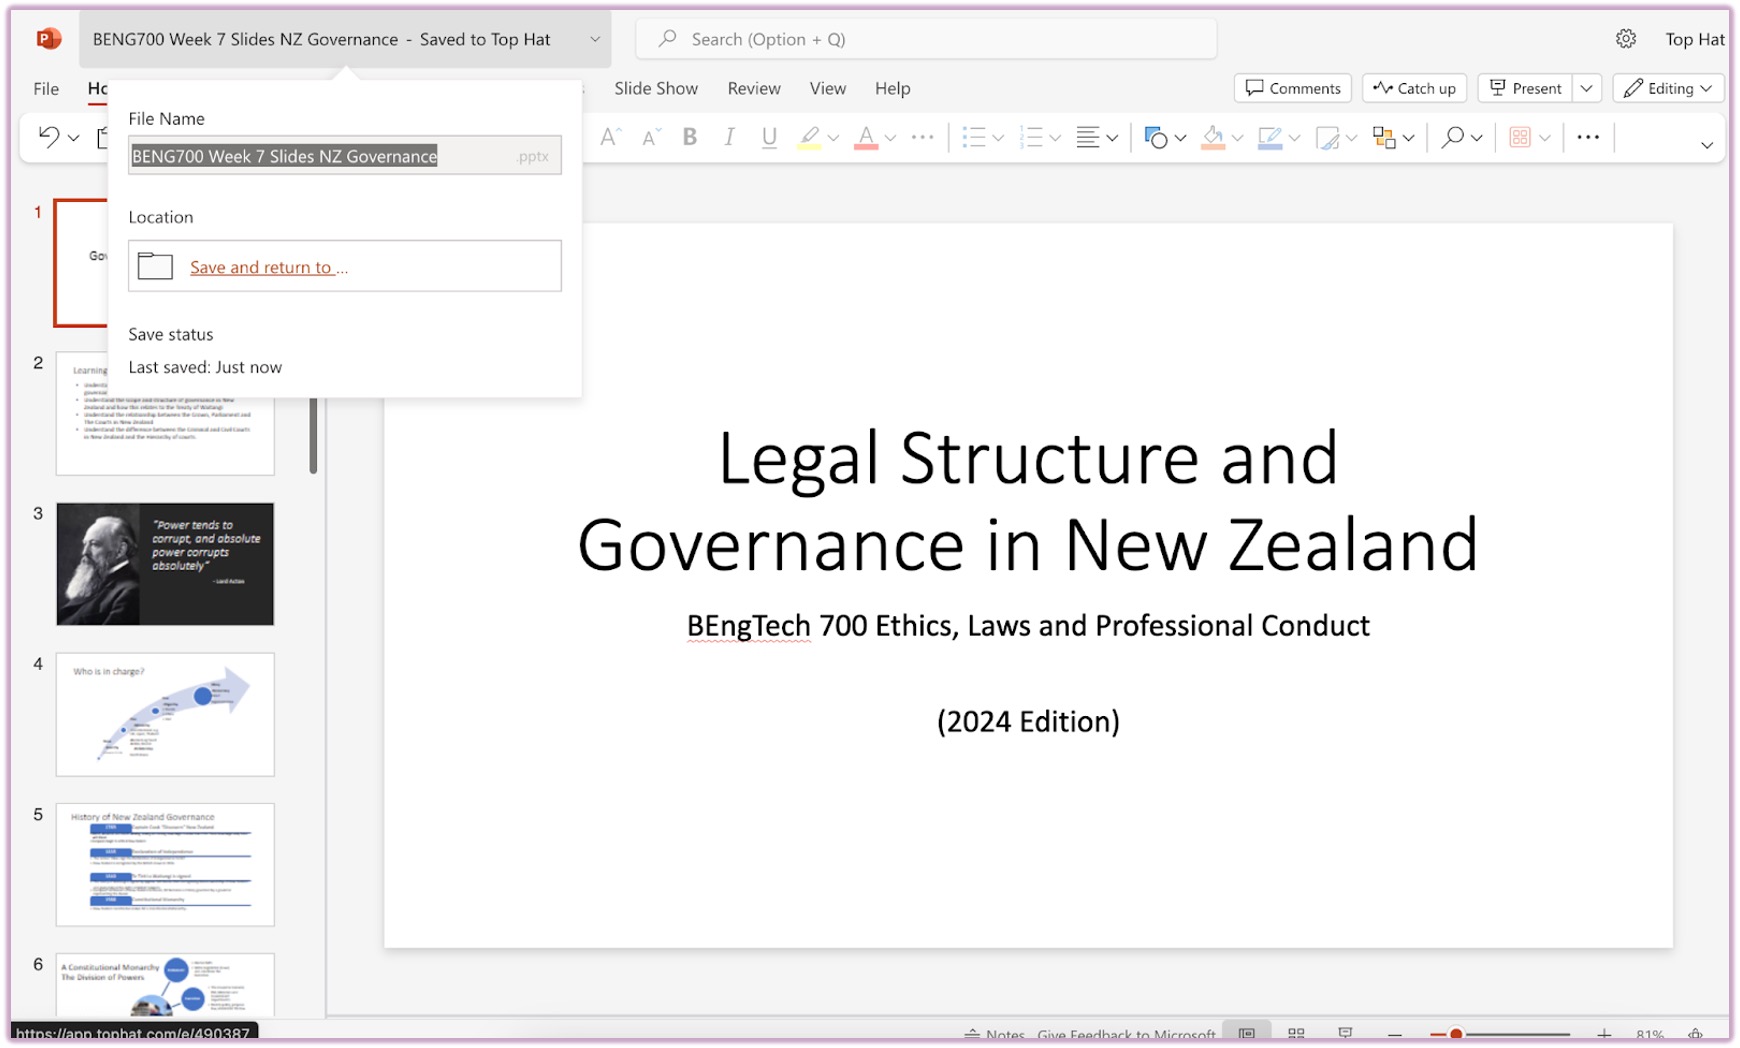Click the zoom slider handle
Viewport: 1740px width, 1048px height.
pyautogui.click(x=1456, y=1034)
